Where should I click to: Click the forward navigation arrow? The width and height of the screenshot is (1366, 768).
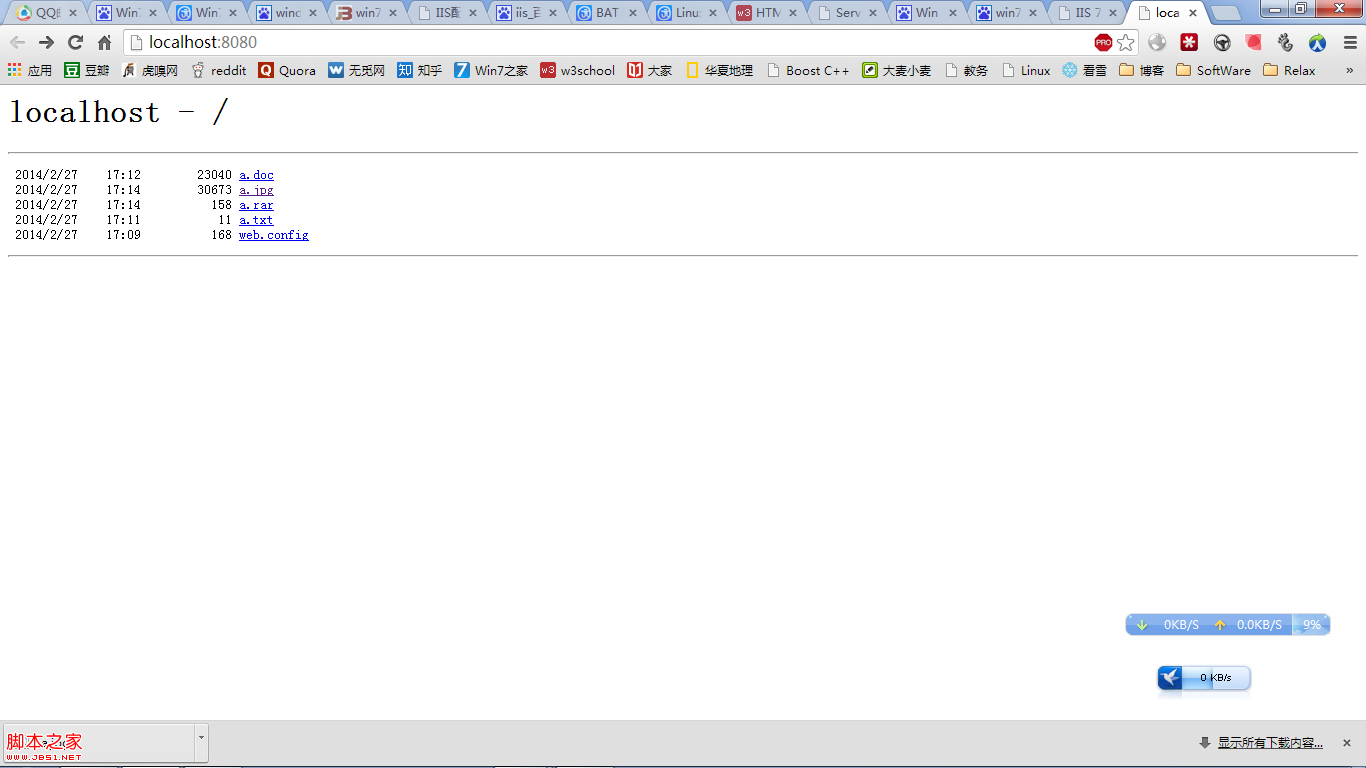coord(46,43)
